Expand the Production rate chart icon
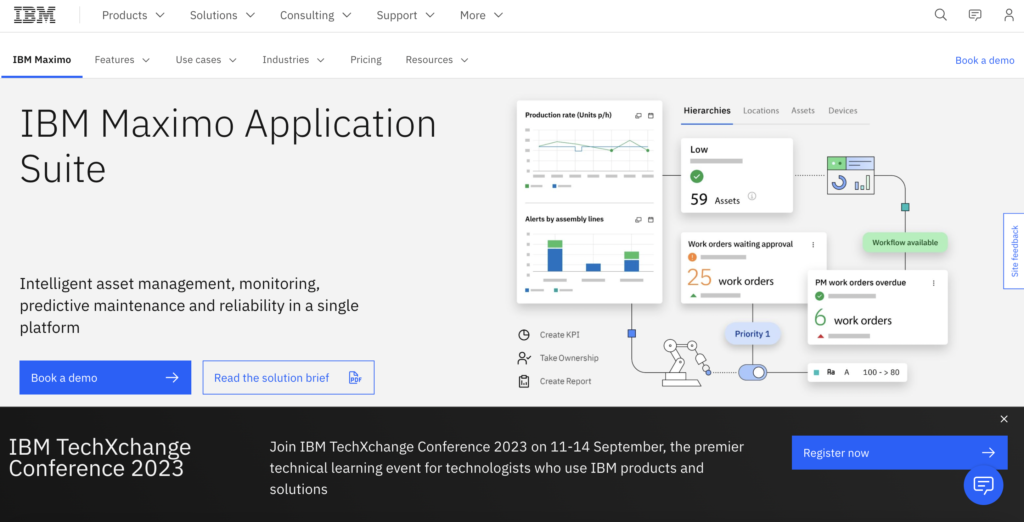 pyautogui.click(x=638, y=116)
